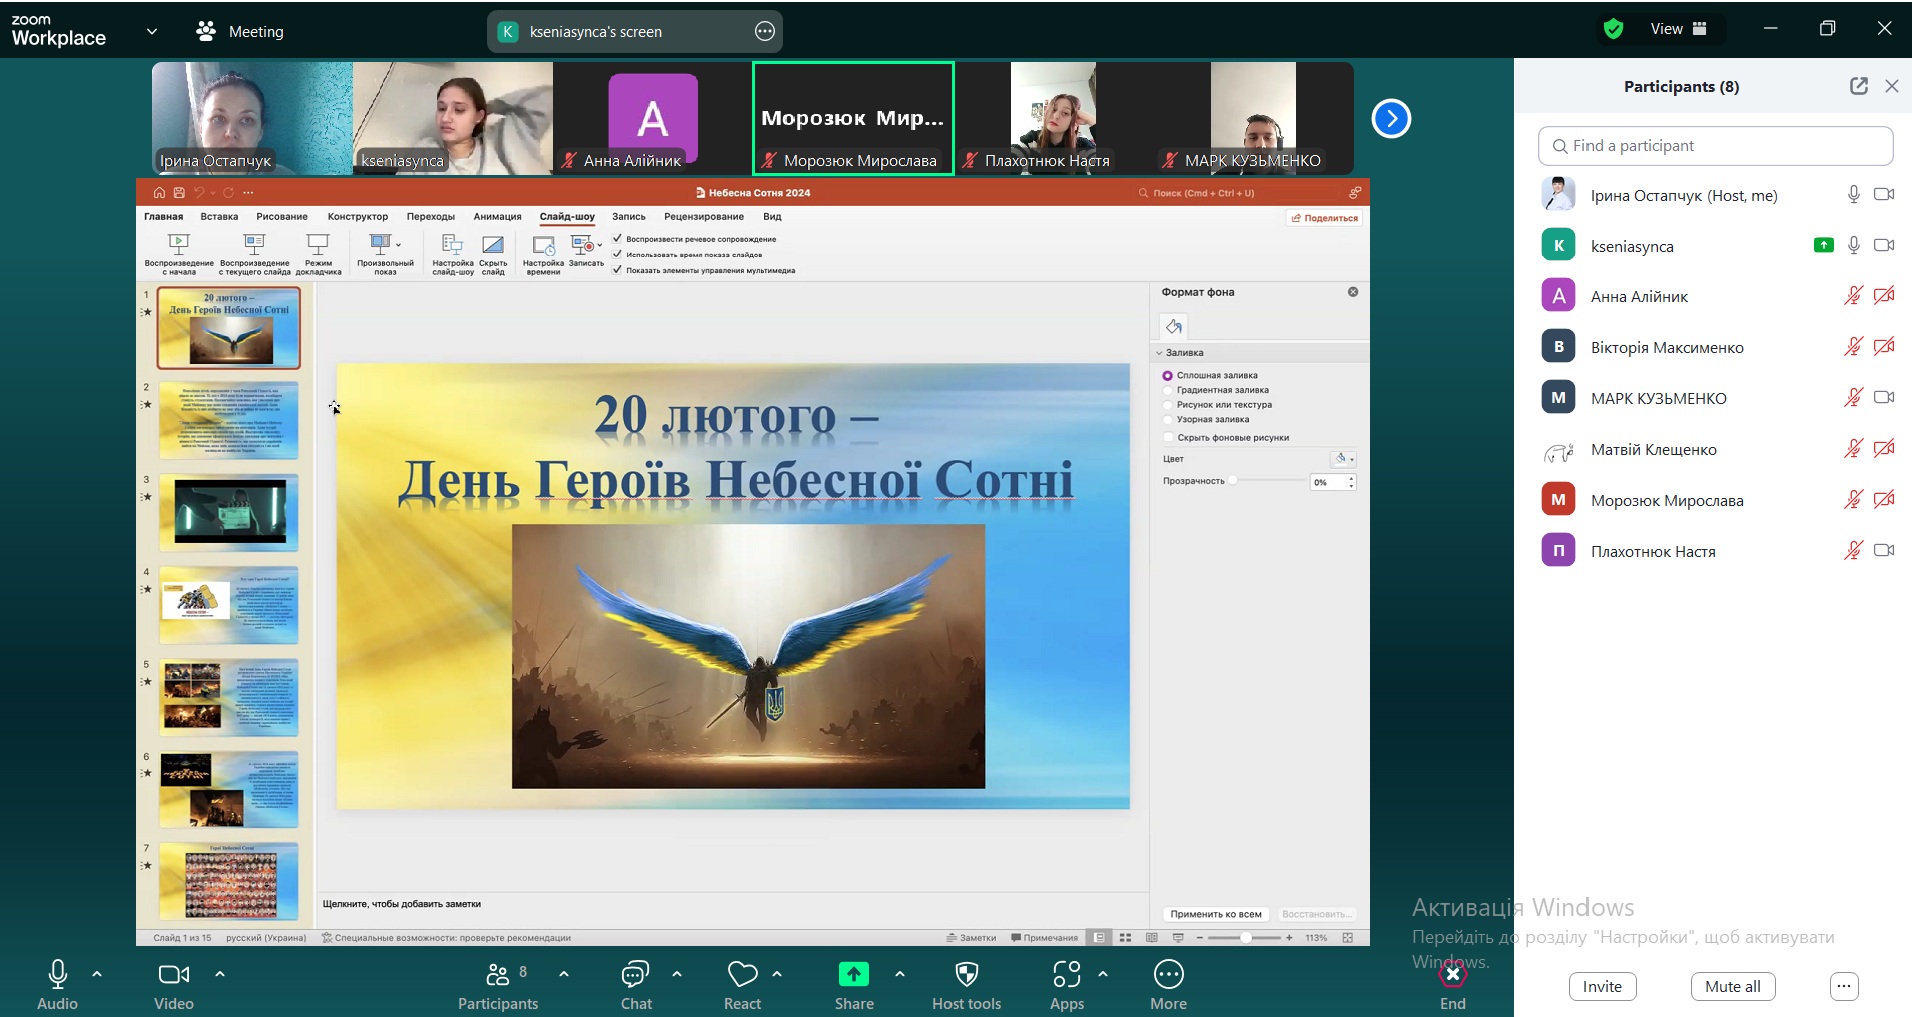Open React emoji reactions

pos(743,984)
